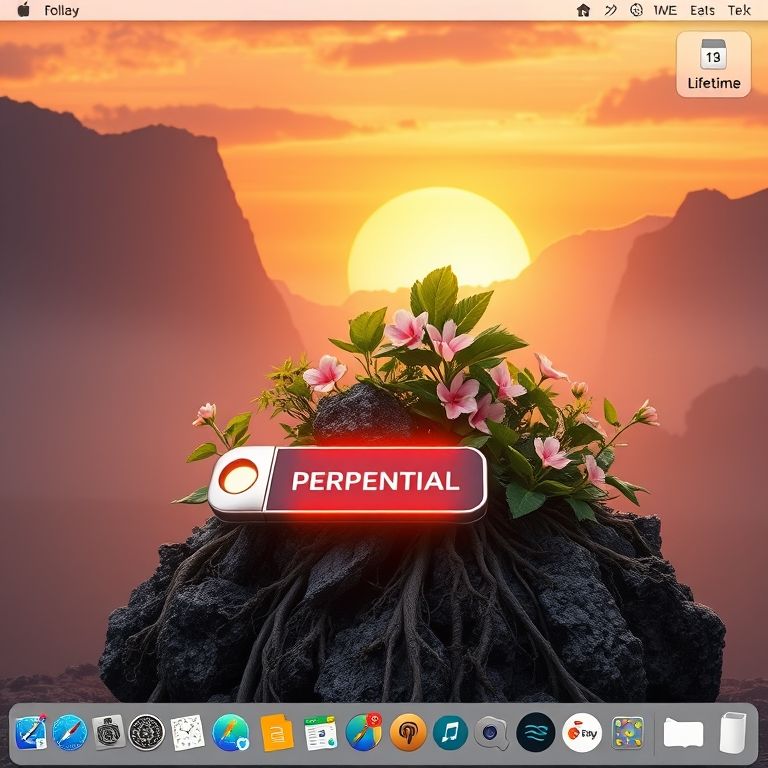The width and height of the screenshot is (768, 768).
Task: Open the white folder in the dock
Action: pyautogui.click(x=684, y=733)
